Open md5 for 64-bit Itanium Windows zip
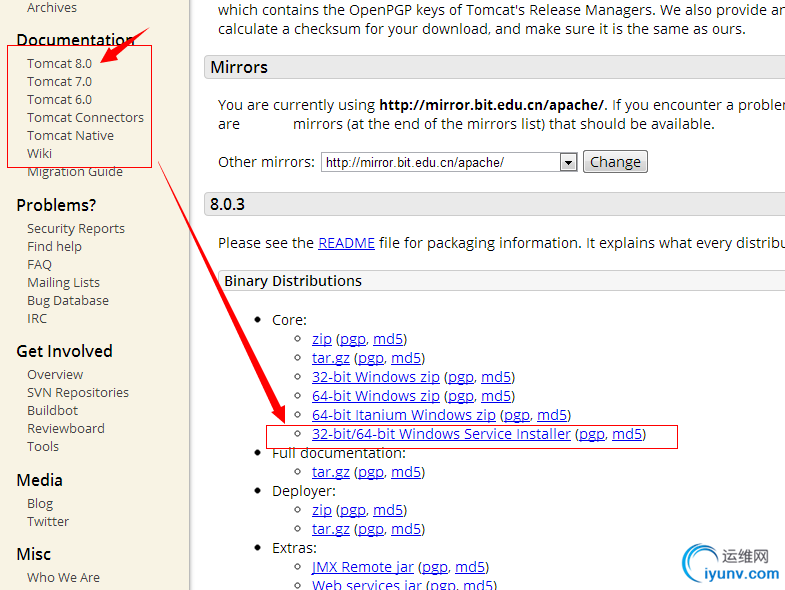The height and width of the screenshot is (590, 785). [x=552, y=415]
